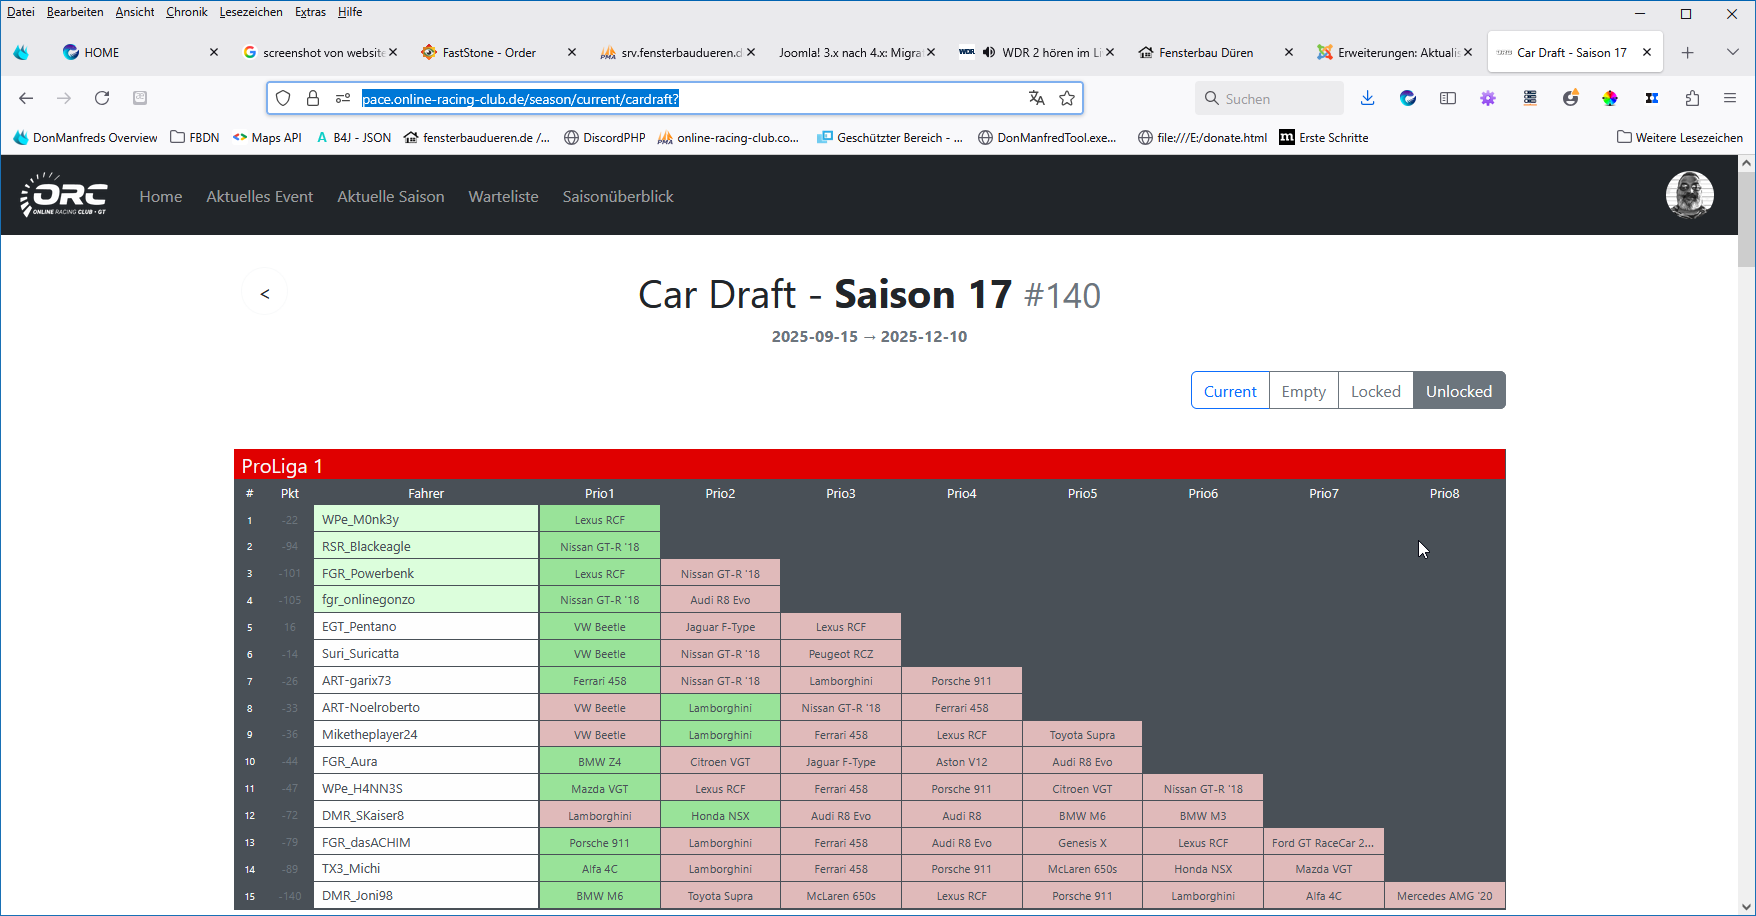Image resolution: width=1756 pixels, height=916 pixels.
Task: Open the Weitere Lesezeichen bookmarks folder
Action: click(1680, 138)
